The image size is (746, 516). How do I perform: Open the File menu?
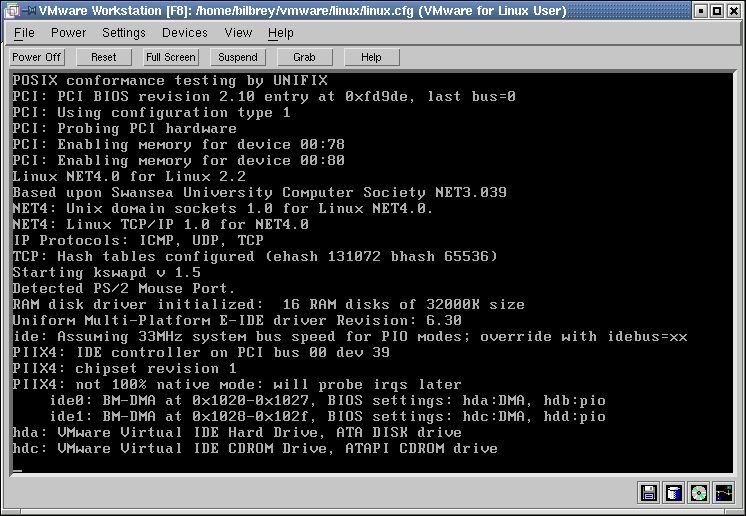[x=24, y=33]
